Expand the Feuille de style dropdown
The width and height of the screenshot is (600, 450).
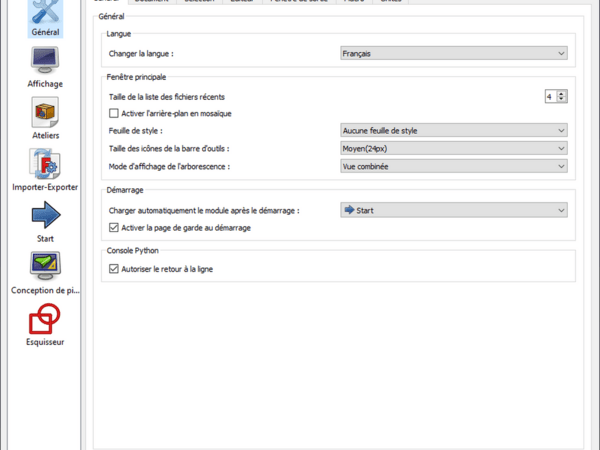[x=452, y=130]
